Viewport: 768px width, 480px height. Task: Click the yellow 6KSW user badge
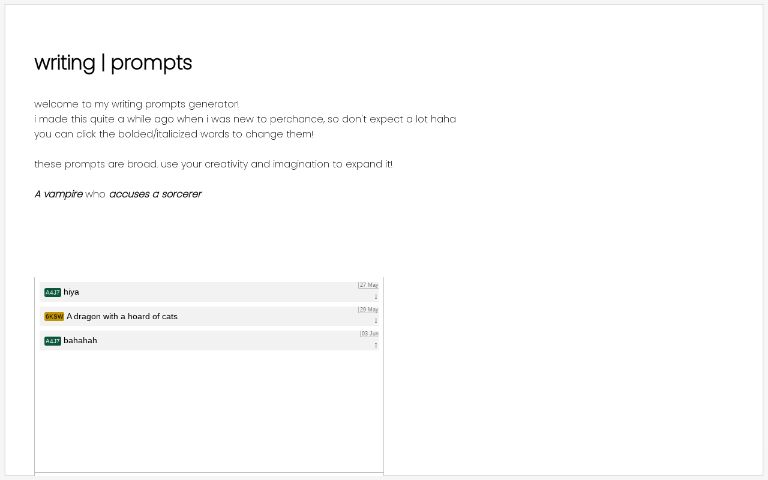54,316
